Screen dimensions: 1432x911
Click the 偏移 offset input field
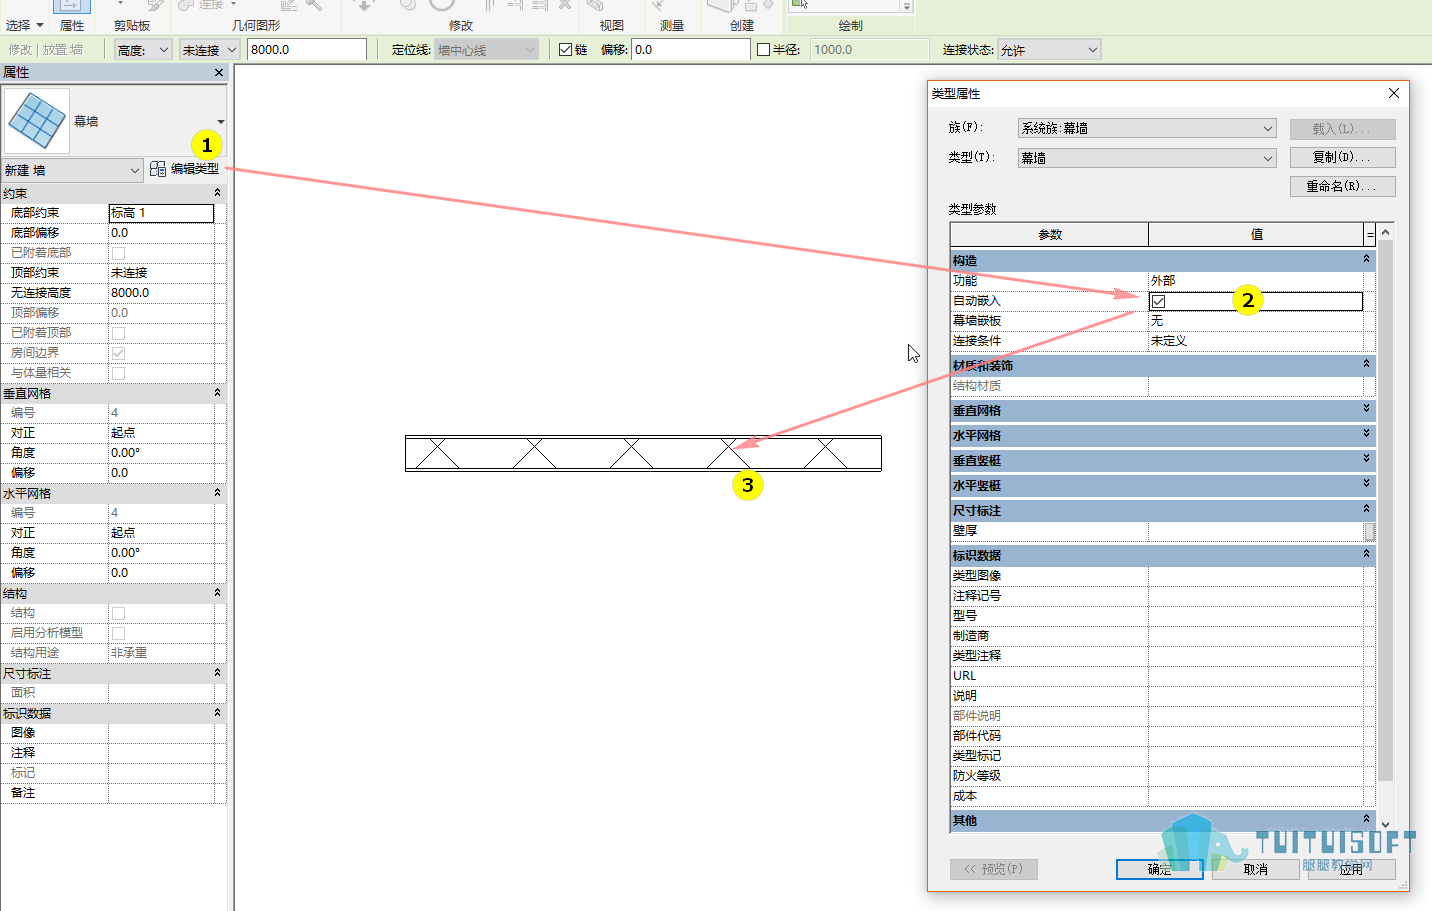[690, 49]
